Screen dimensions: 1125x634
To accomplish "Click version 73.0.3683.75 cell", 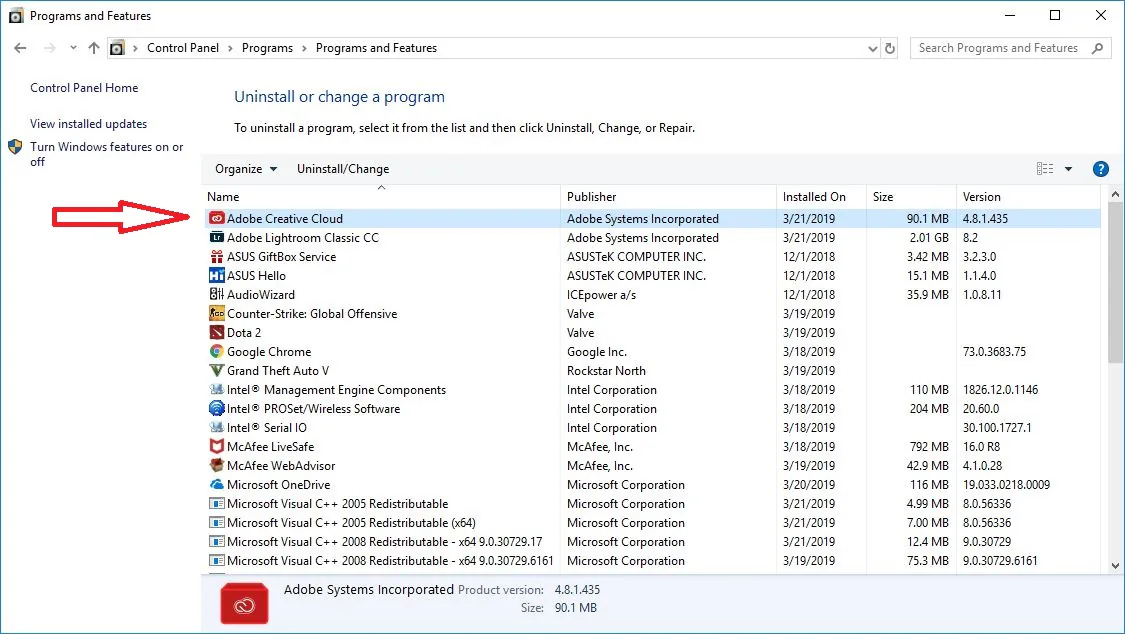I will tap(994, 351).
